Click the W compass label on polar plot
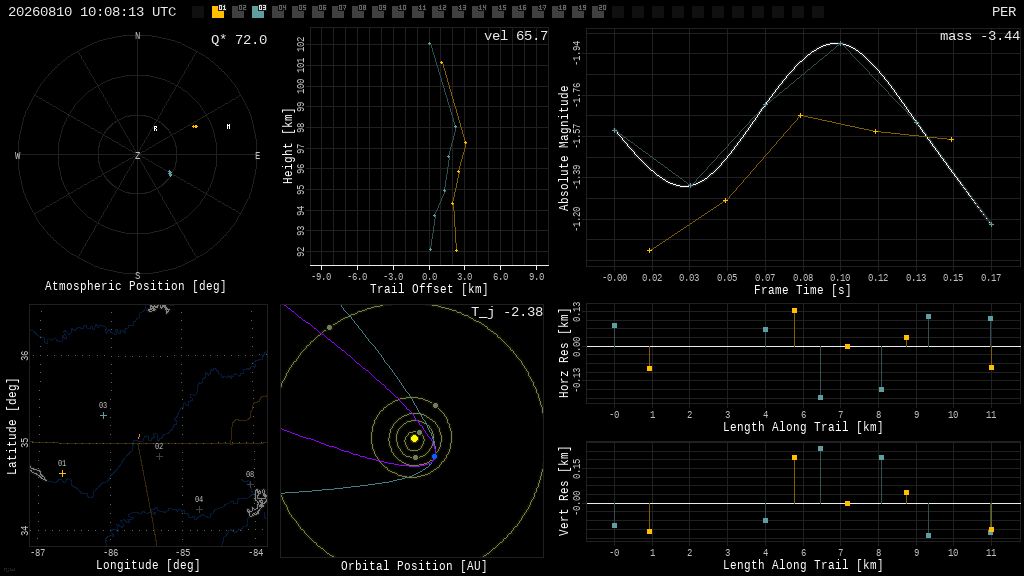Viewport: 1024px width, 576px height. pyautogui.click(x=18, y=155)
